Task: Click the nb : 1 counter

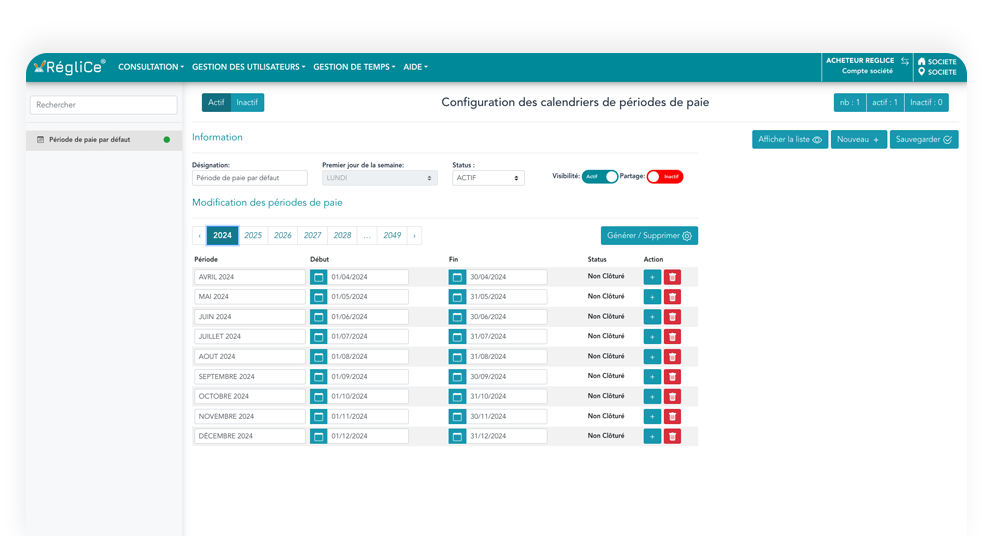Action: click(x=849, y=102)
